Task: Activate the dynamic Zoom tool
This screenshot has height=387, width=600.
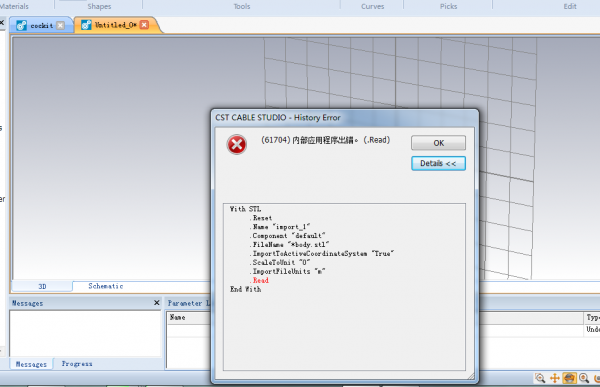Action: [x=584, y=378]
